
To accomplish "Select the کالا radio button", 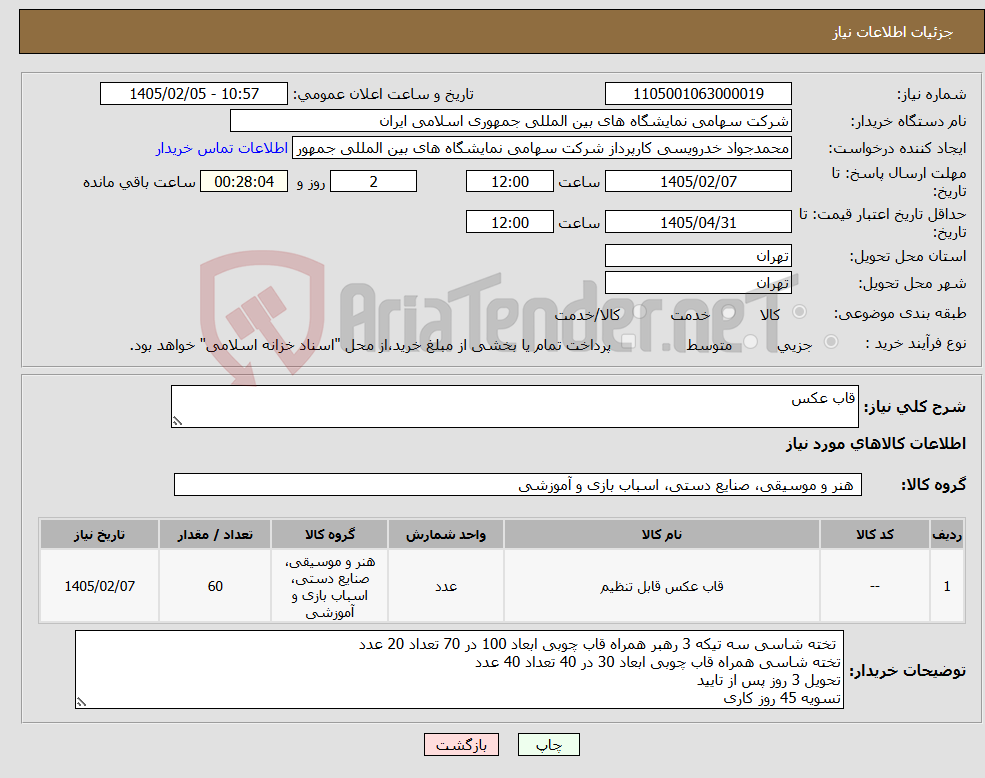I will click(800, 312).
